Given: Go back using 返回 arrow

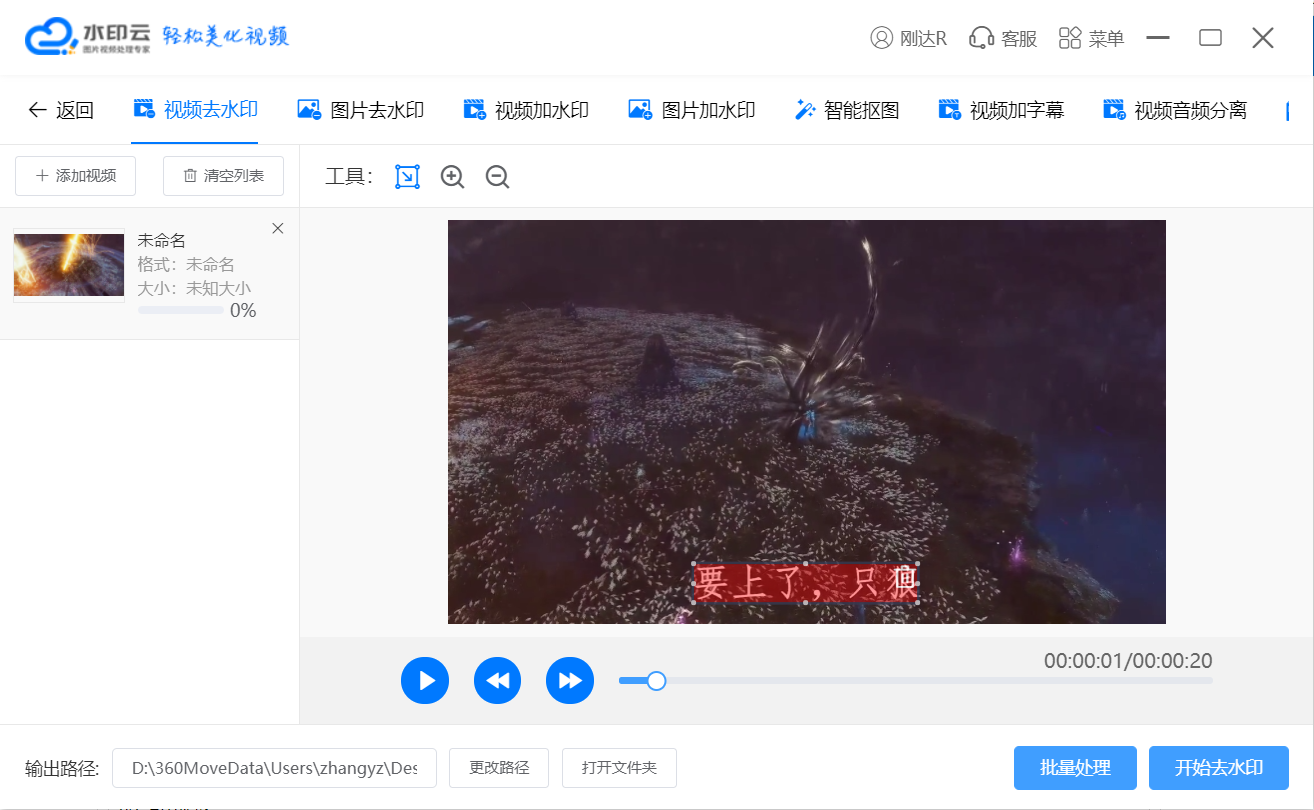Looking at the screenshot, I should point(61,110).
